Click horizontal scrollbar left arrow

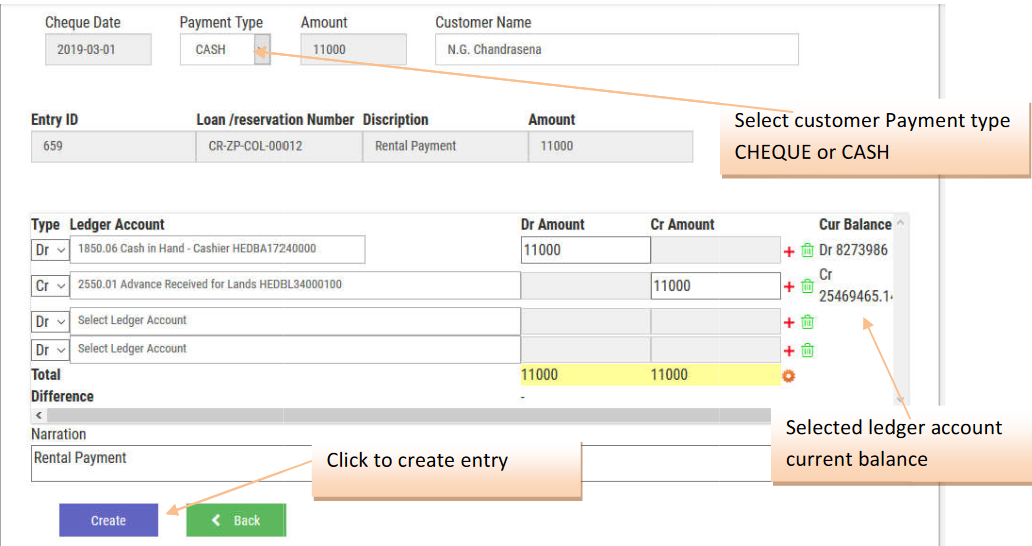(x=39, y=415)
